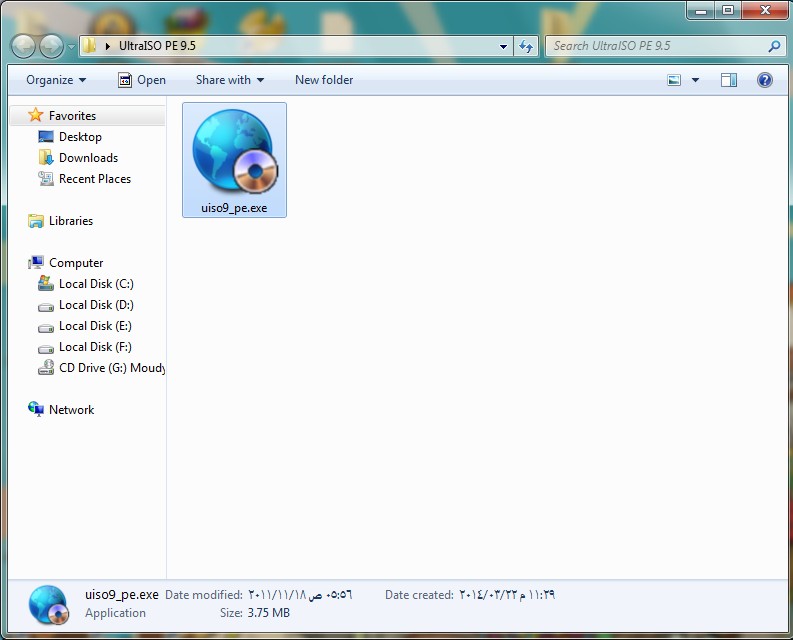Image resolution: width=793 pixels, height=640 pixels.
Task: Click the Downloads folder icon
Action: [x=46, y=157]
